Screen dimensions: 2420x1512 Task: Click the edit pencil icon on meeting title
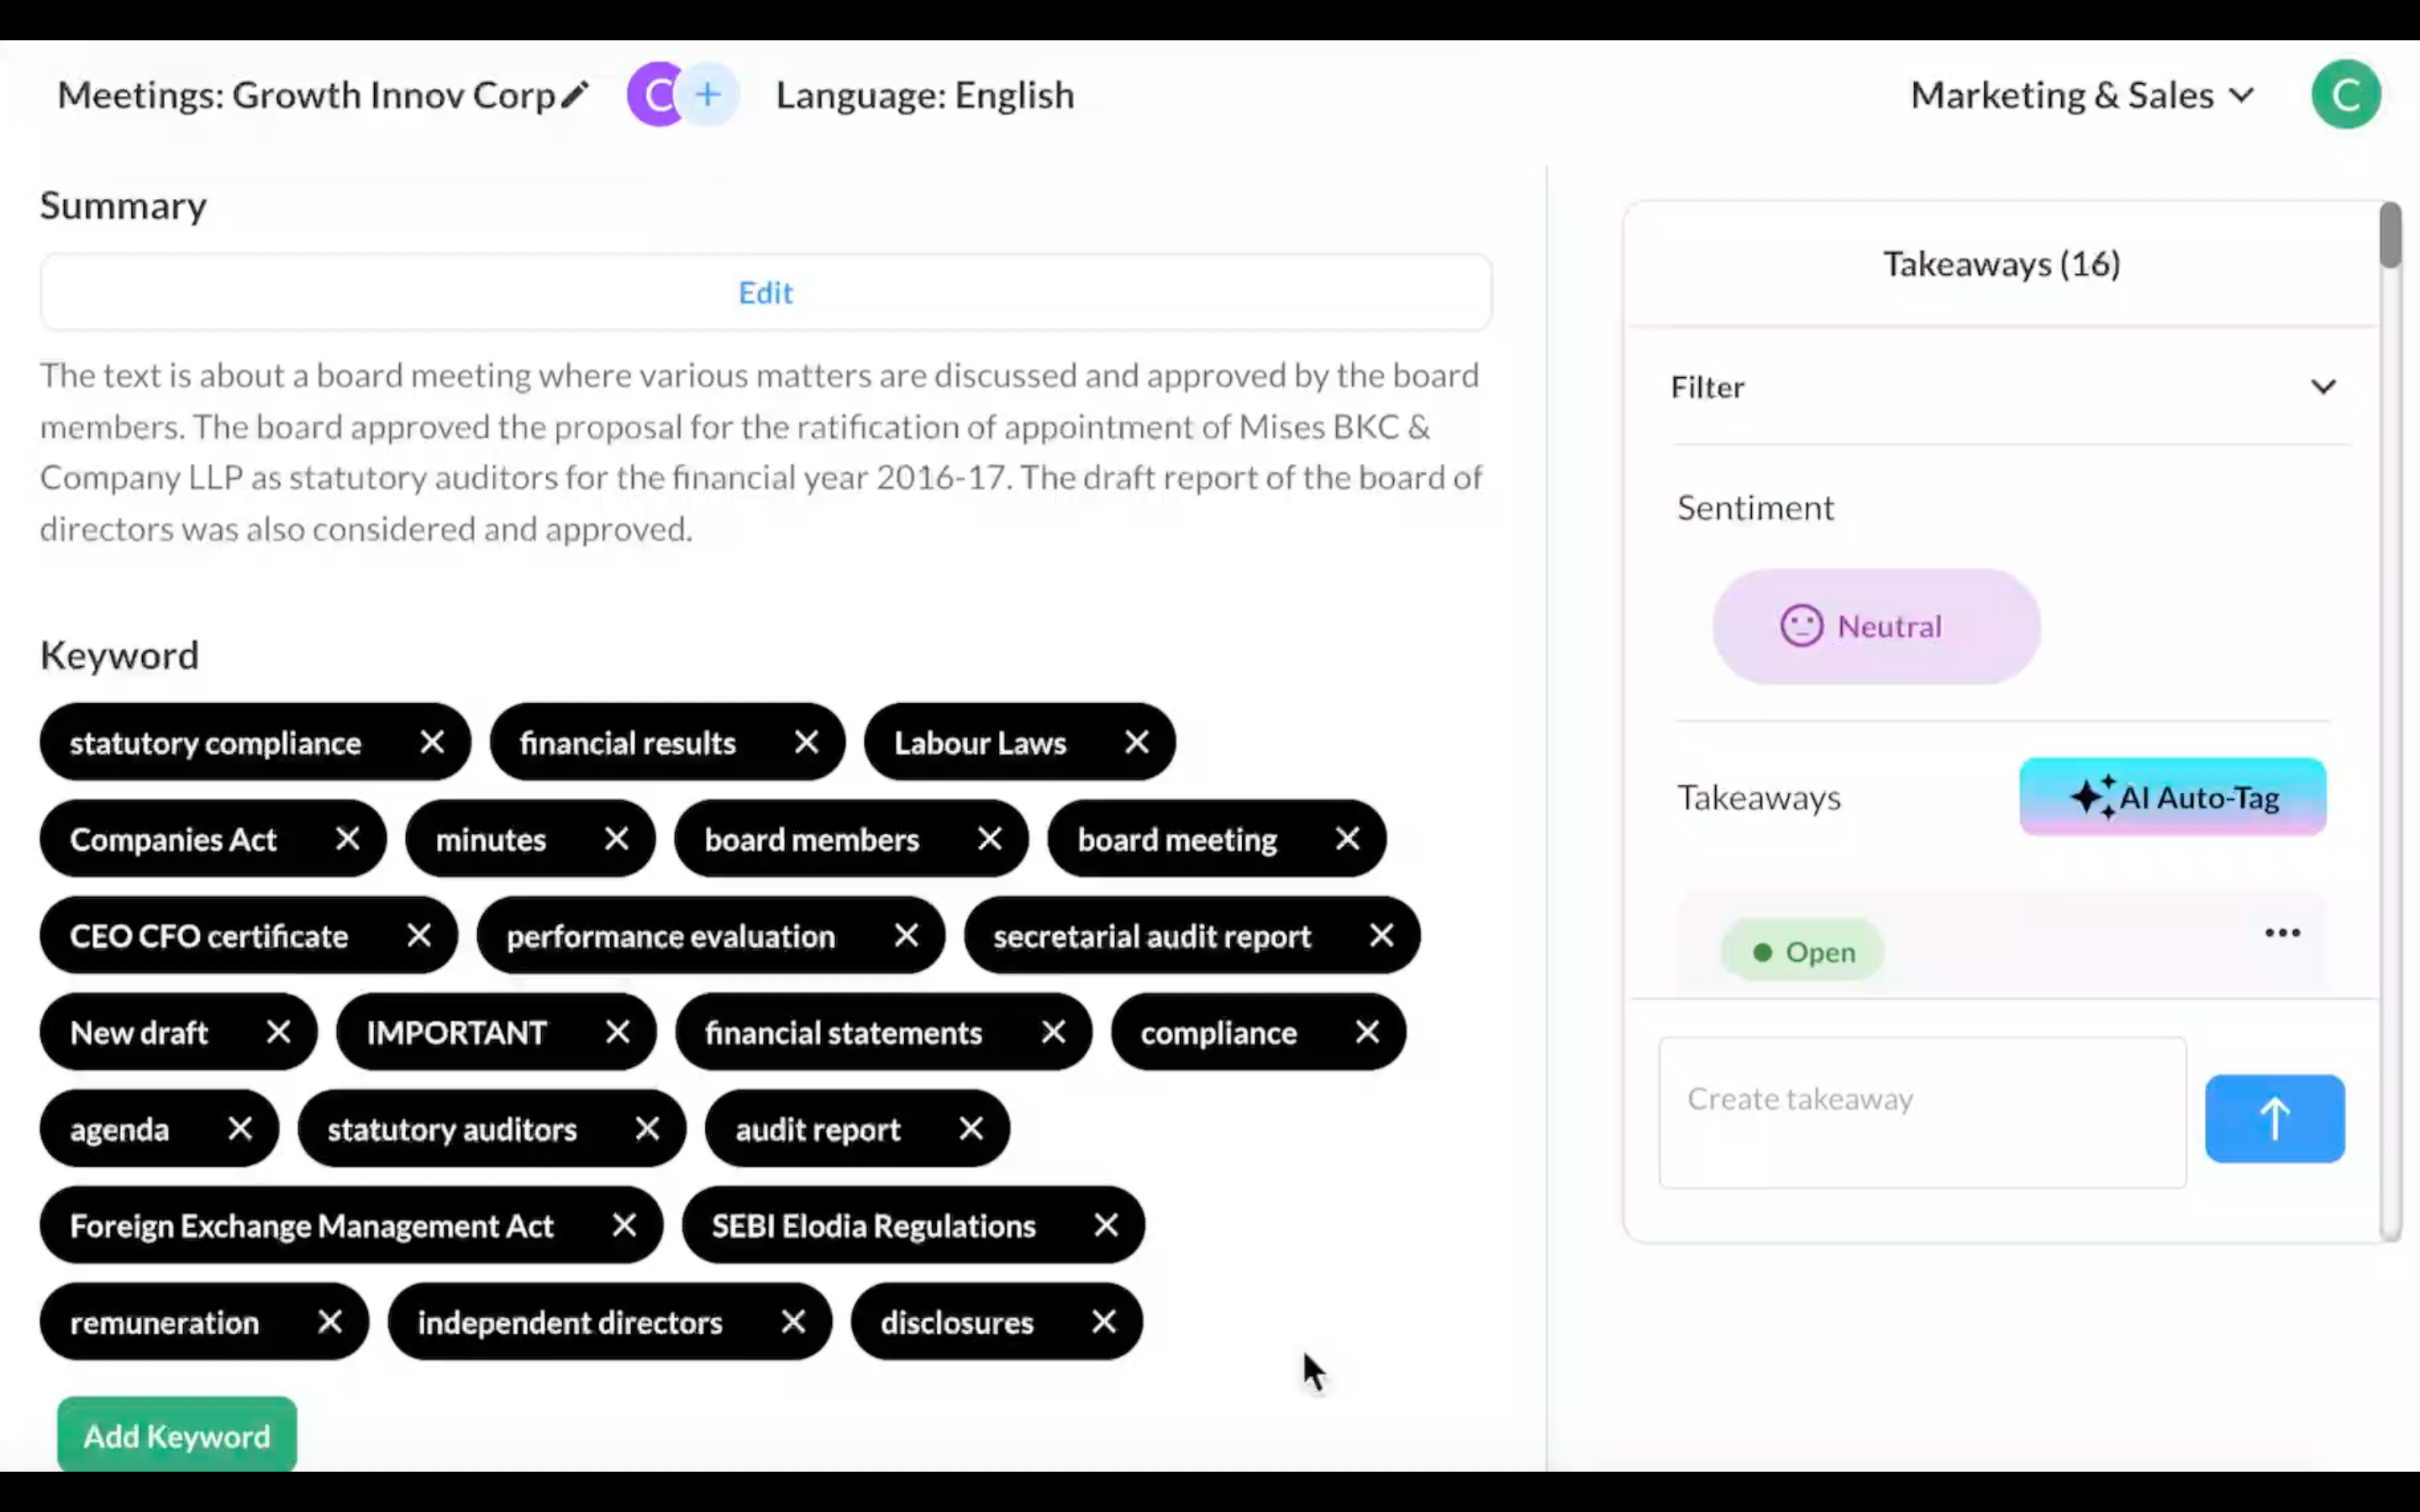tap(576, 92)
